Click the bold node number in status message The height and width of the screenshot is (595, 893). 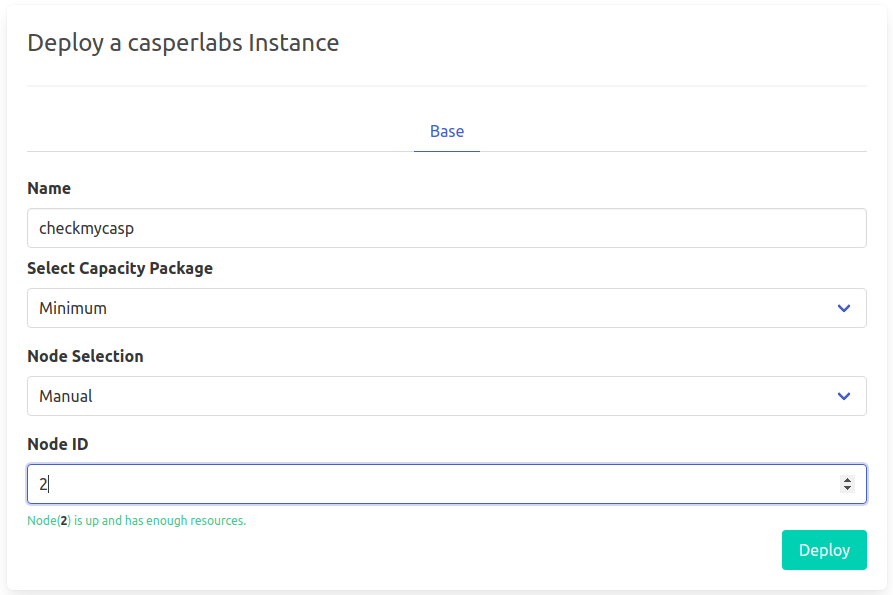64,521
